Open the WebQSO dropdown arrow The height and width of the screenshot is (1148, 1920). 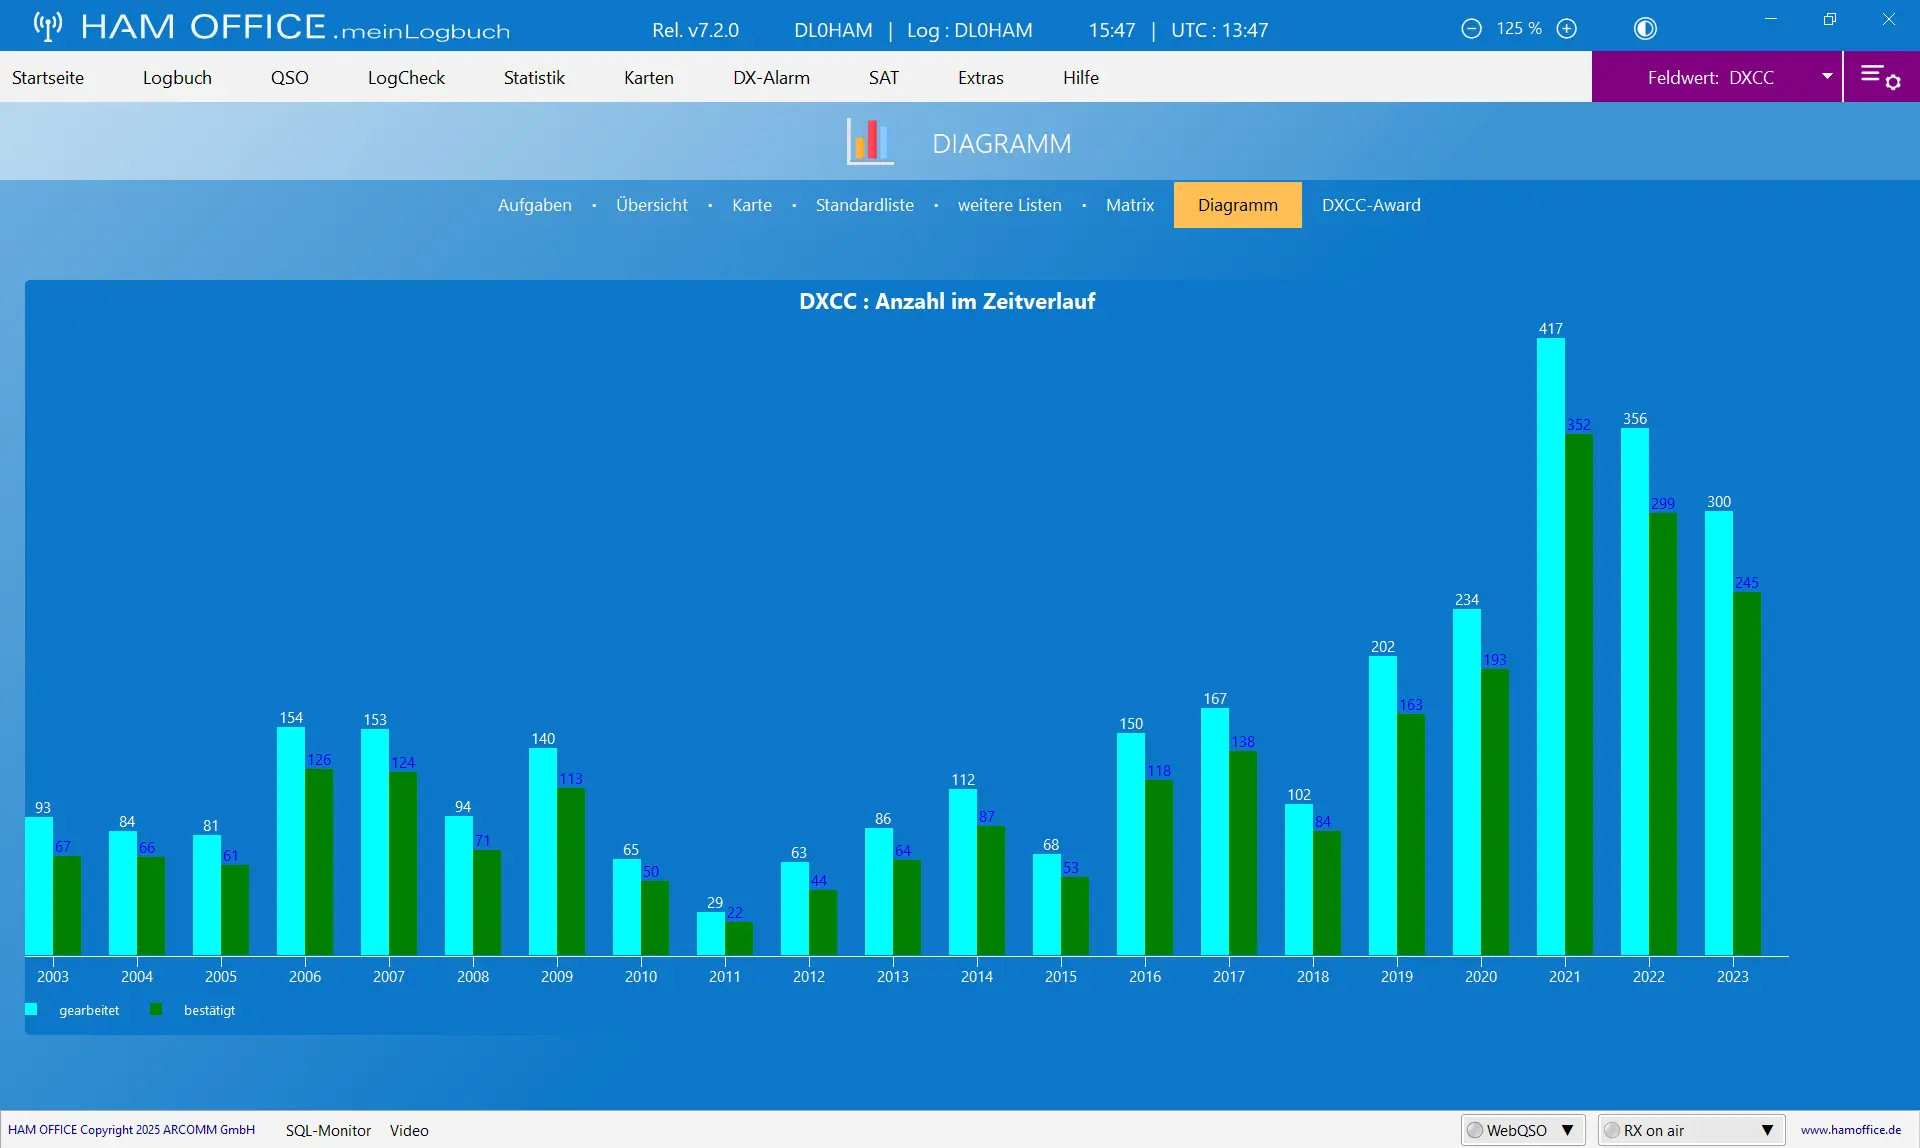click(1568, 1130)
